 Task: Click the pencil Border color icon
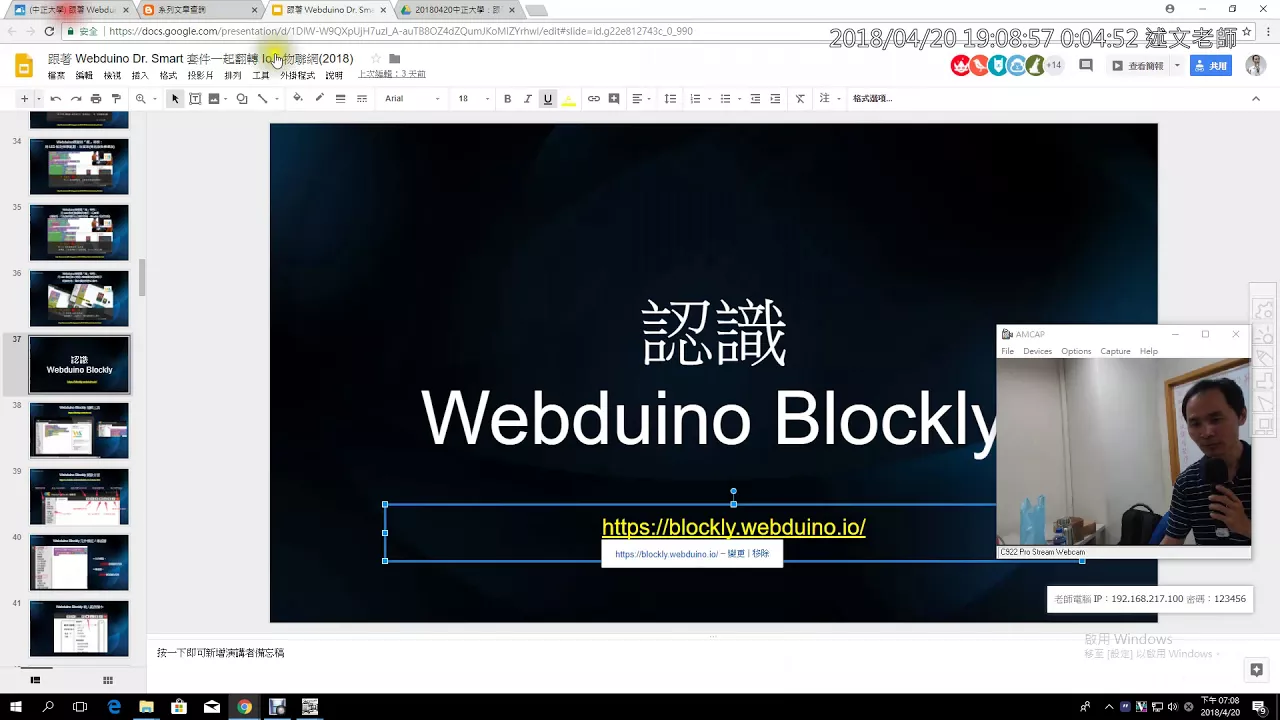pyautogui.click(x=319, y=98)
